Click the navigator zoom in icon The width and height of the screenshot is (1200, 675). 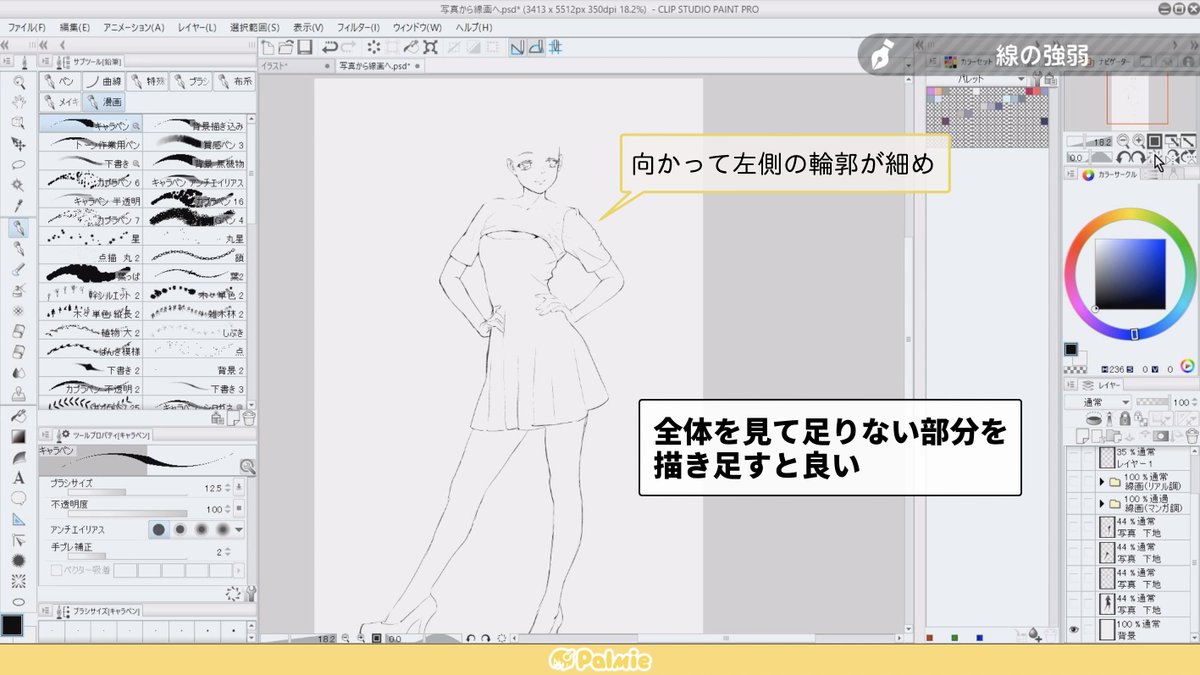pos(1138,141)
